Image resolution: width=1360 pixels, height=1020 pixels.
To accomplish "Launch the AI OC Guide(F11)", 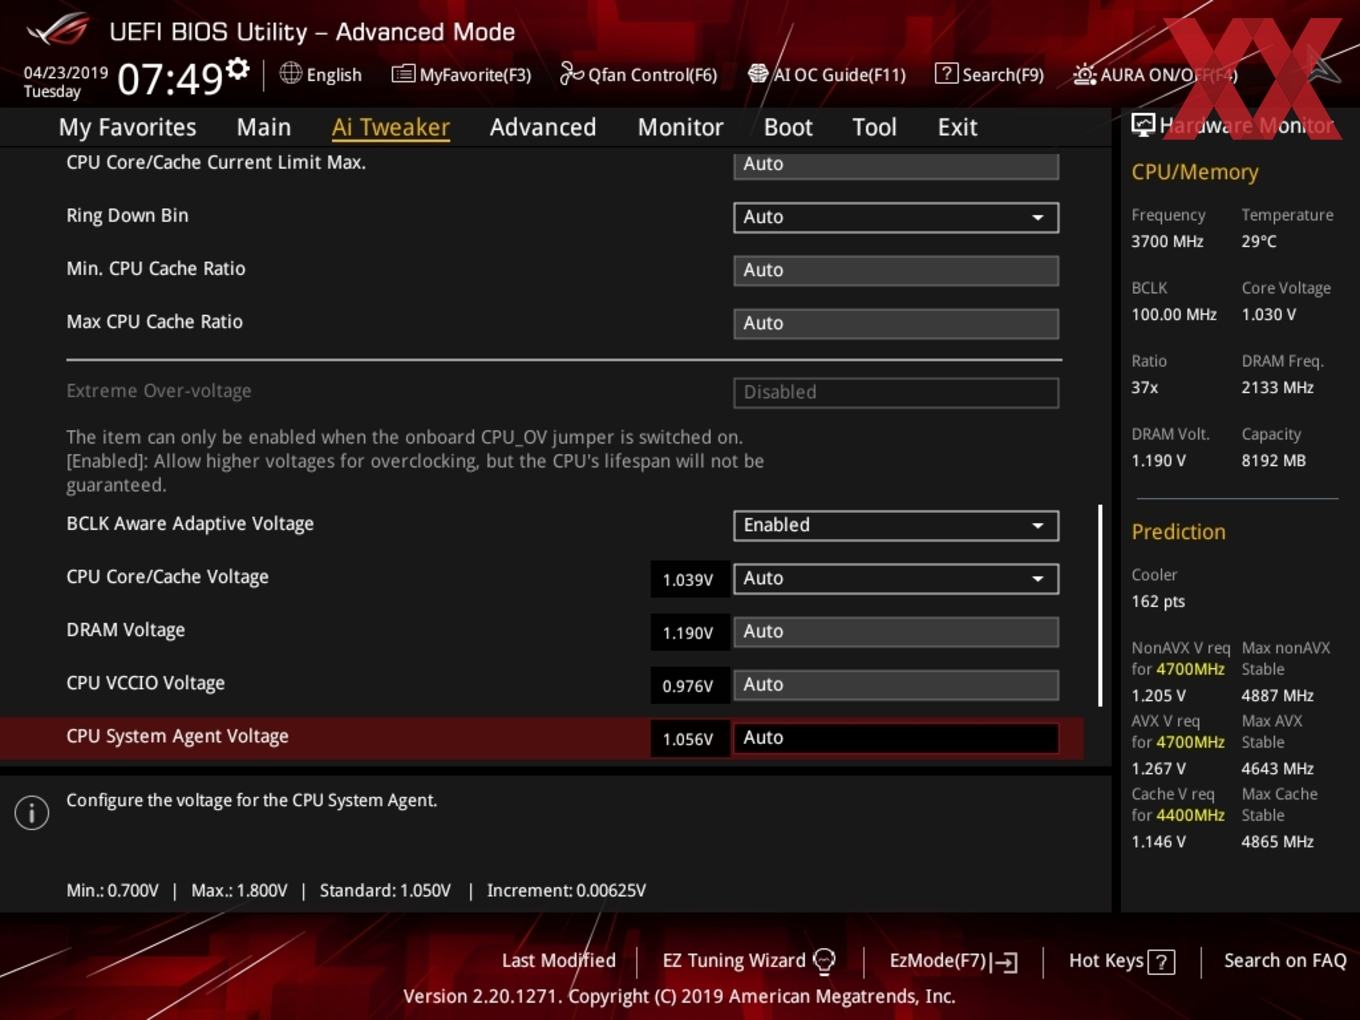I will (x=827, y=74).
